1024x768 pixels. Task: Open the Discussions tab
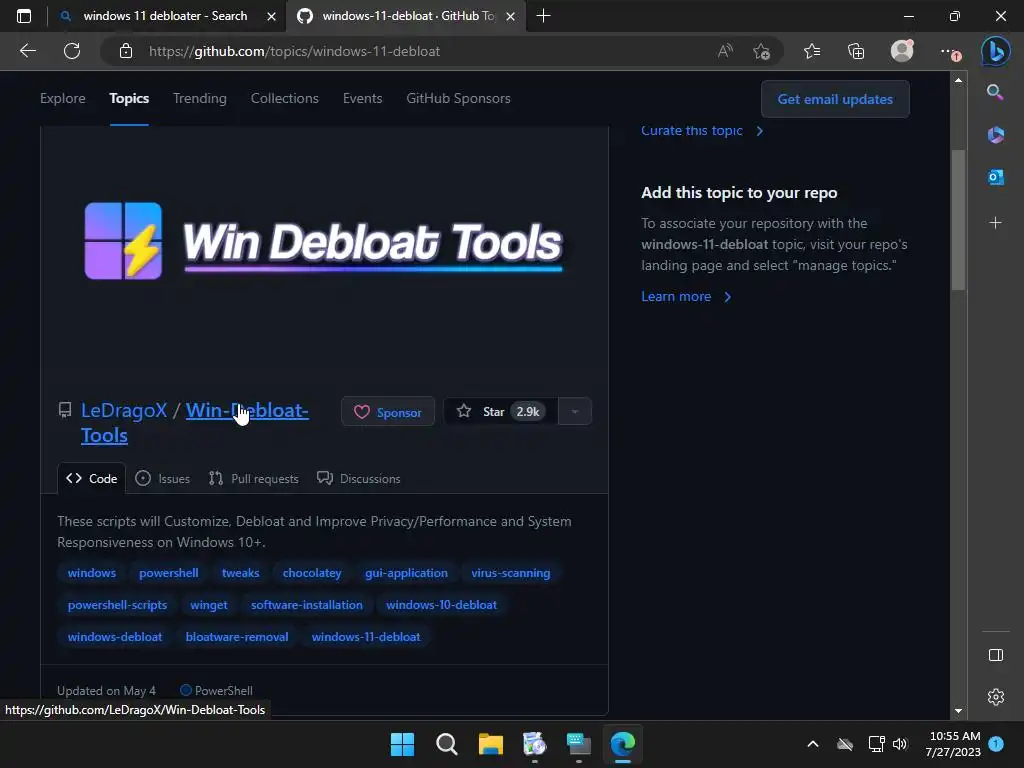point(359,479)
